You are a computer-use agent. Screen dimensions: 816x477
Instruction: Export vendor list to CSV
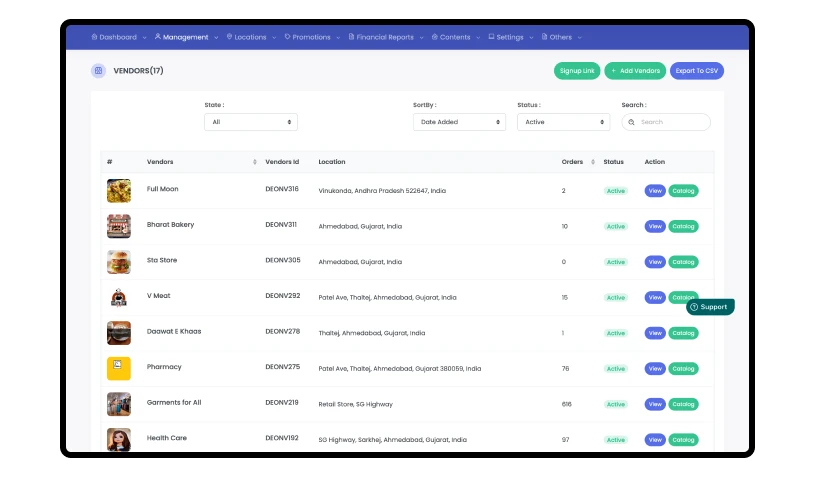point(696,71)
